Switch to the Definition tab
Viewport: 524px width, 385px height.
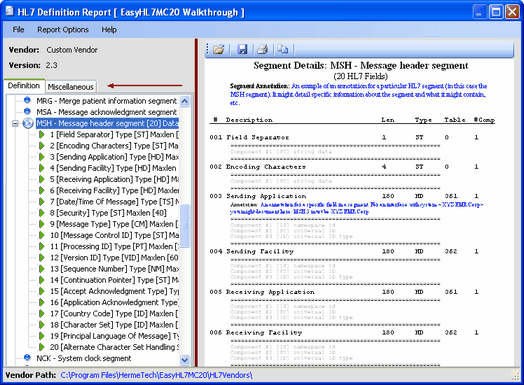coord(24,86)
